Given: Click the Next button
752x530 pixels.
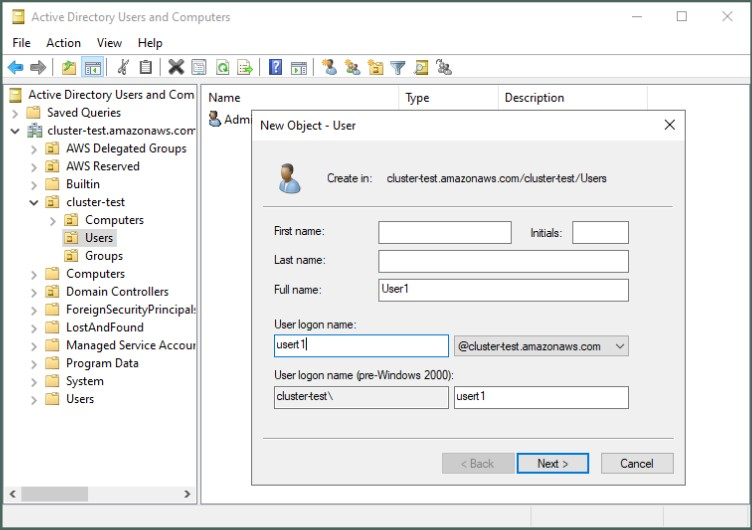Looking at the screenshot, I should pos(552,463).
